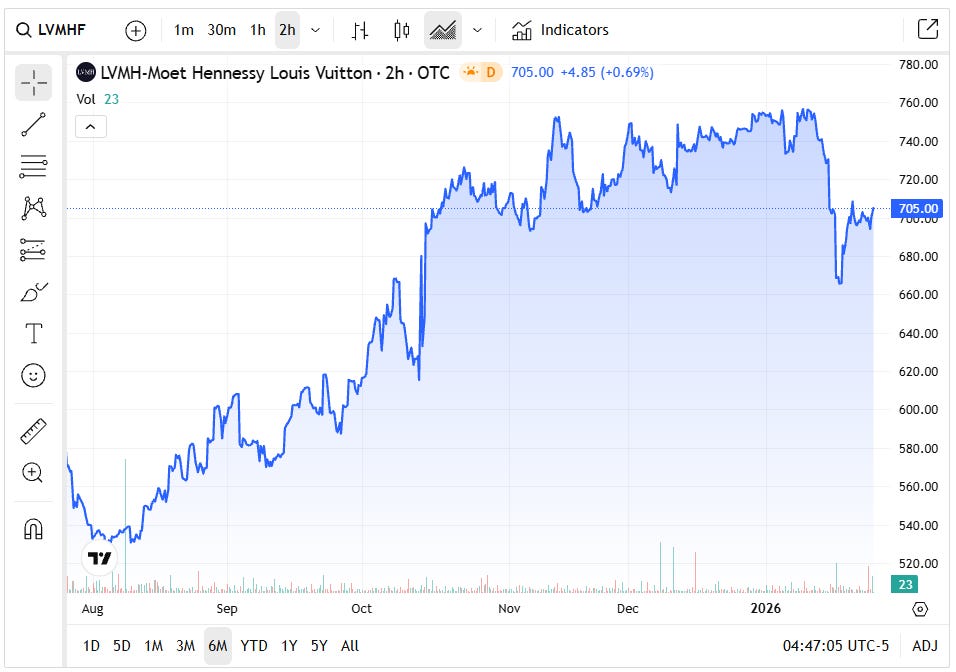Select the forecasting and measurement tool
Image resolution: width=956 pixels, height=672 pixels.
(34, 249)
